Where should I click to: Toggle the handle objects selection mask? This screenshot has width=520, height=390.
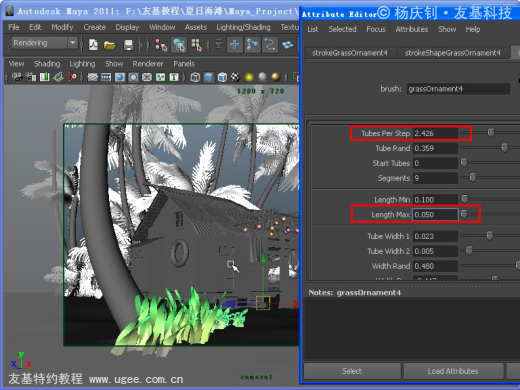(x=235, y=45)
